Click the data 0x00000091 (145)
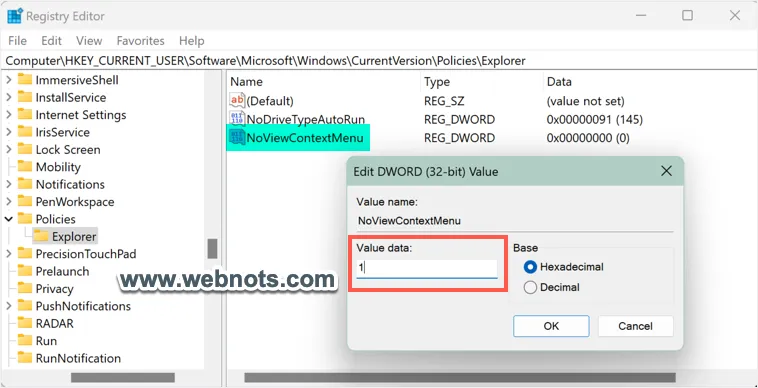The width and height of the screenshot is (758, 388). (x=595, y=119)
